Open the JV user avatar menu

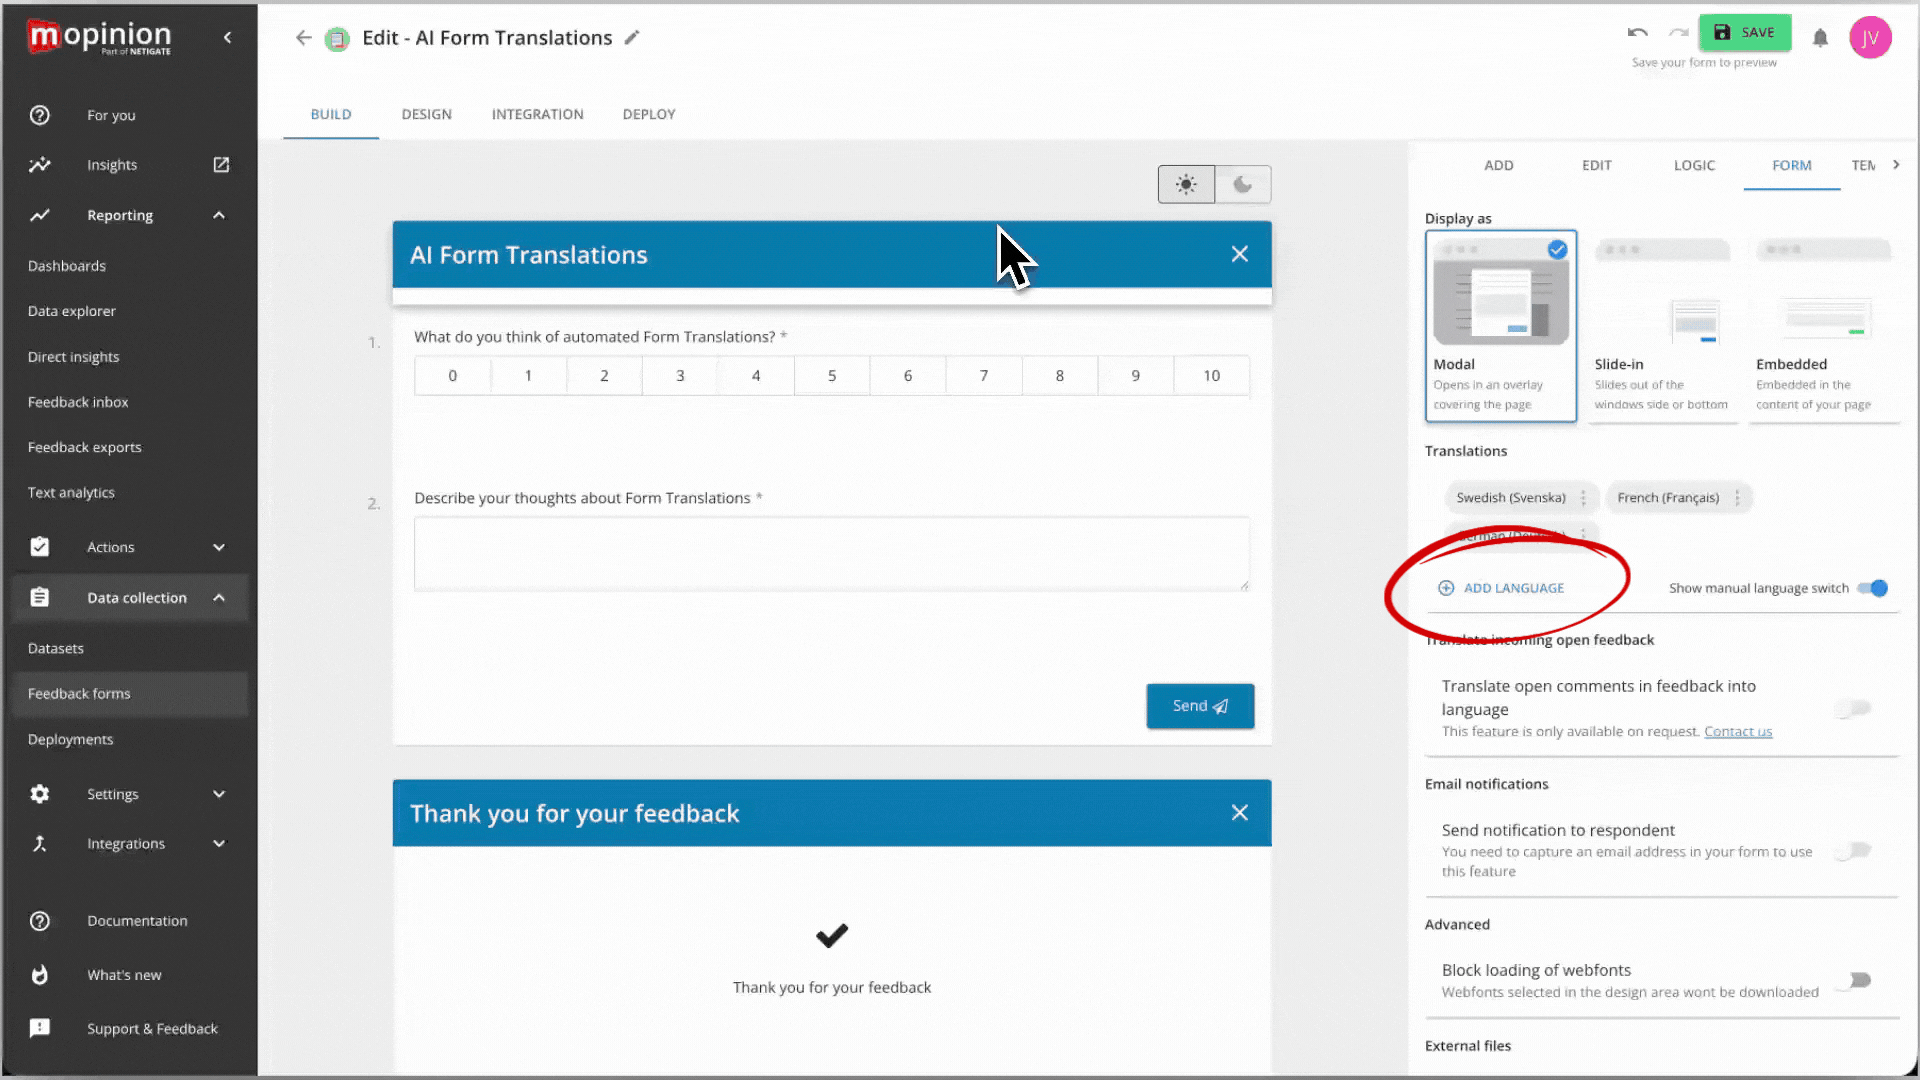[x=1870, y=38]
